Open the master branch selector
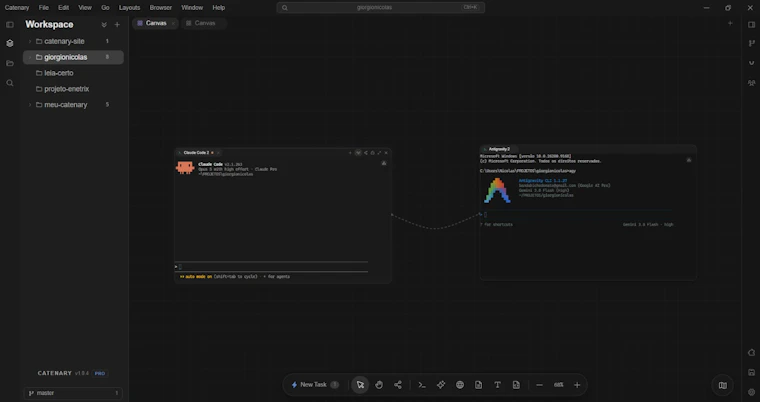Screen dimensions: 760x402 73,393
